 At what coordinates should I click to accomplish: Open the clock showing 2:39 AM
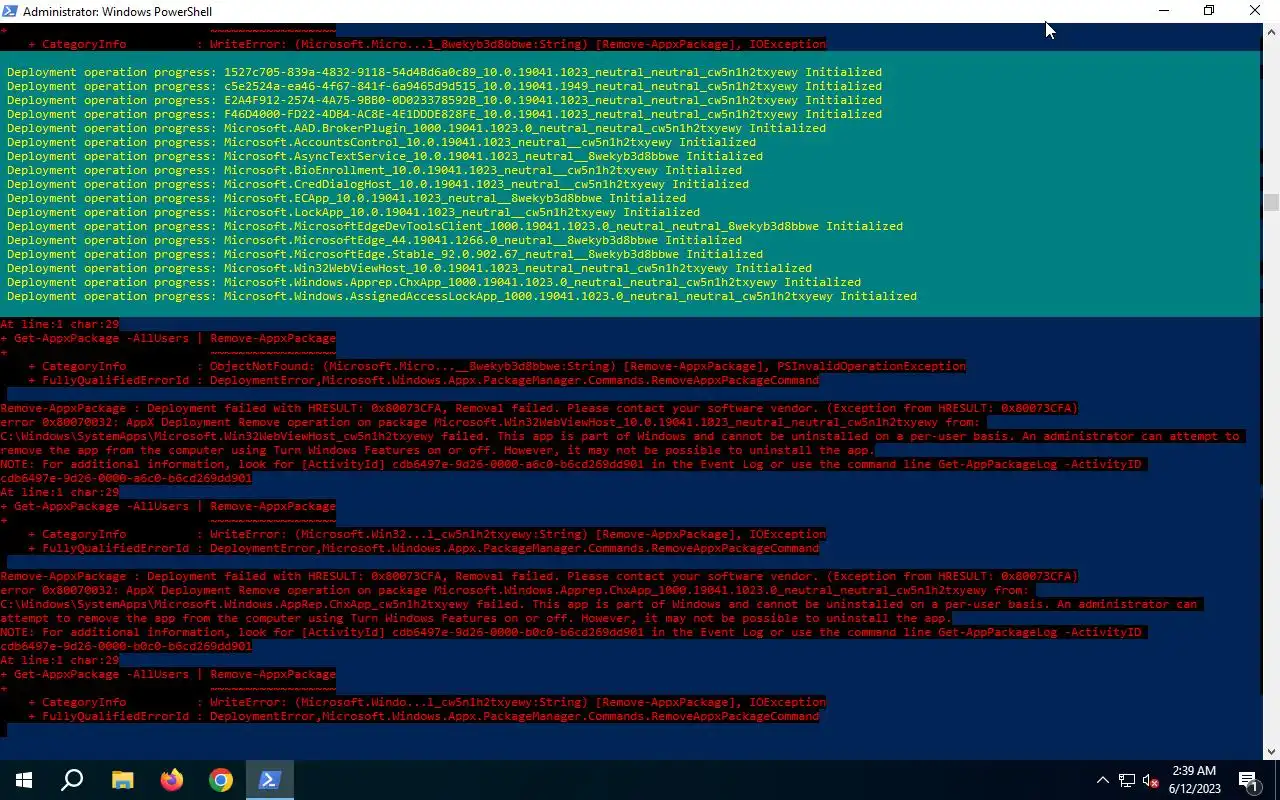click(1194, 780)
